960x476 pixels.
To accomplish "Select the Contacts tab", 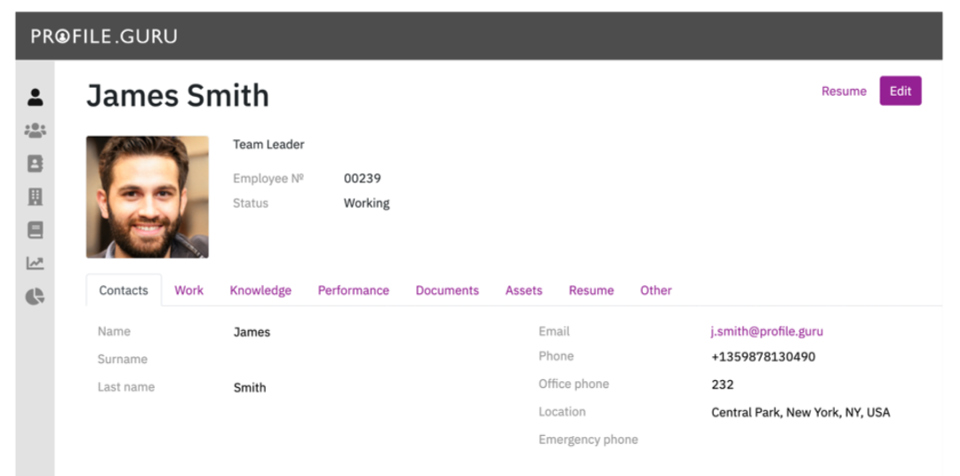I will tap(124, 290).
